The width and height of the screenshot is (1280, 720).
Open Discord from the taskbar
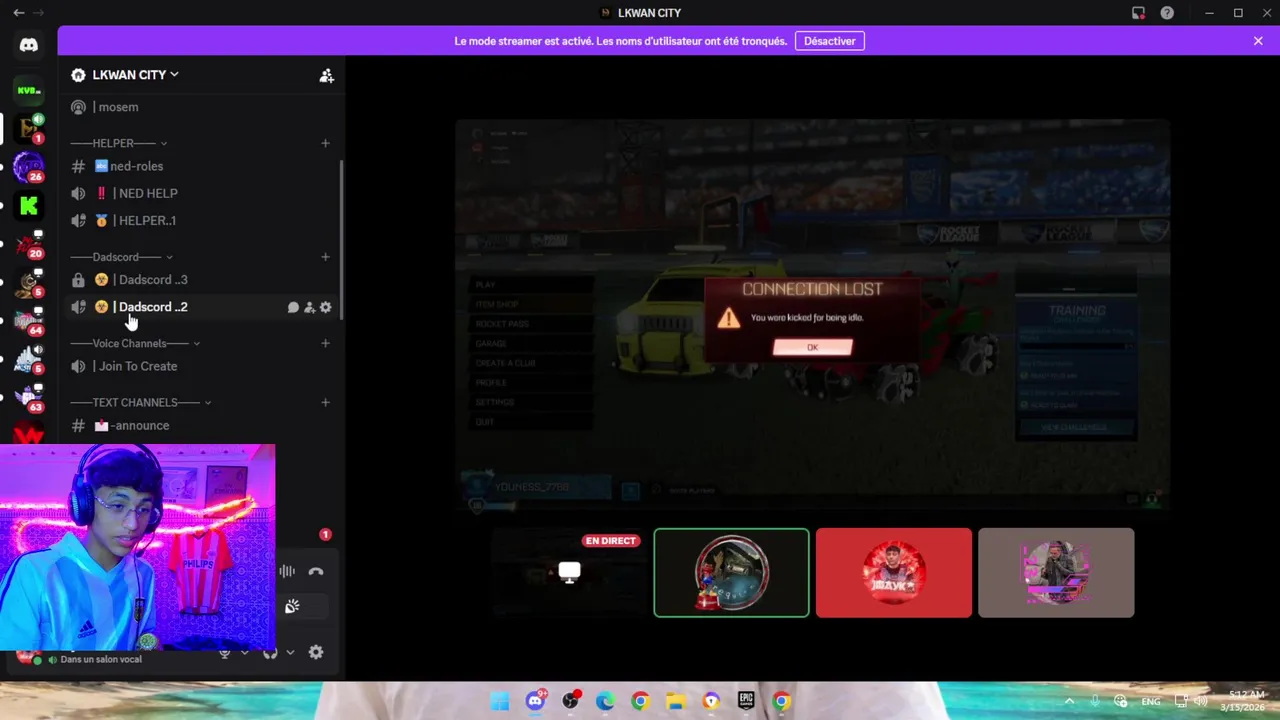pos(535,701)
